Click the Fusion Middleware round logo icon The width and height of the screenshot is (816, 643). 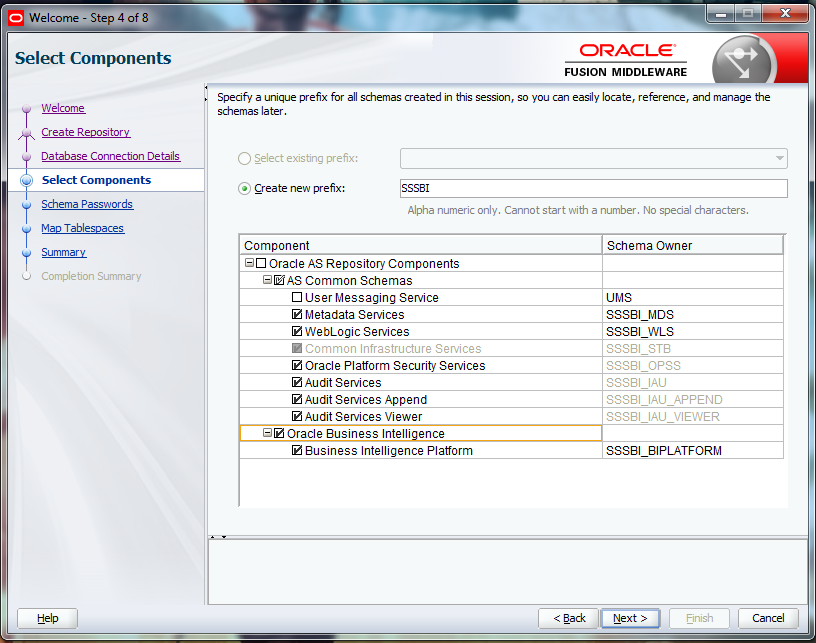point(743,61)
